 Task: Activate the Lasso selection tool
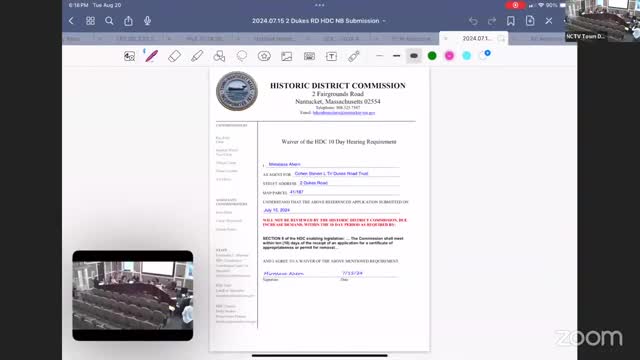point(242,56)
